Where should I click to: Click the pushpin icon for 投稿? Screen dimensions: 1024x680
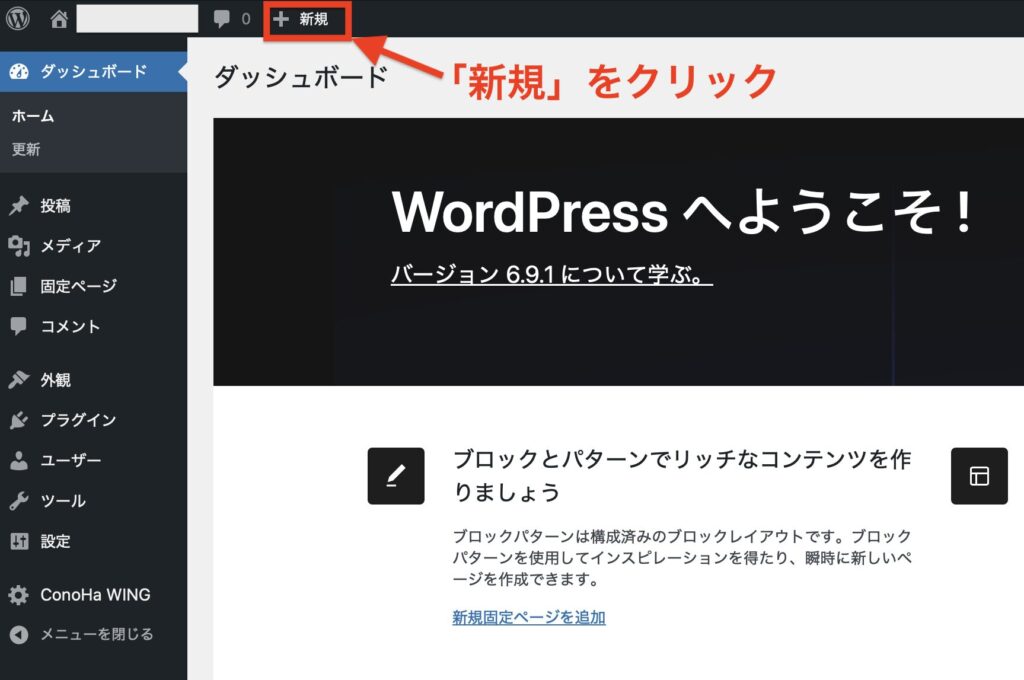point(18,206)
